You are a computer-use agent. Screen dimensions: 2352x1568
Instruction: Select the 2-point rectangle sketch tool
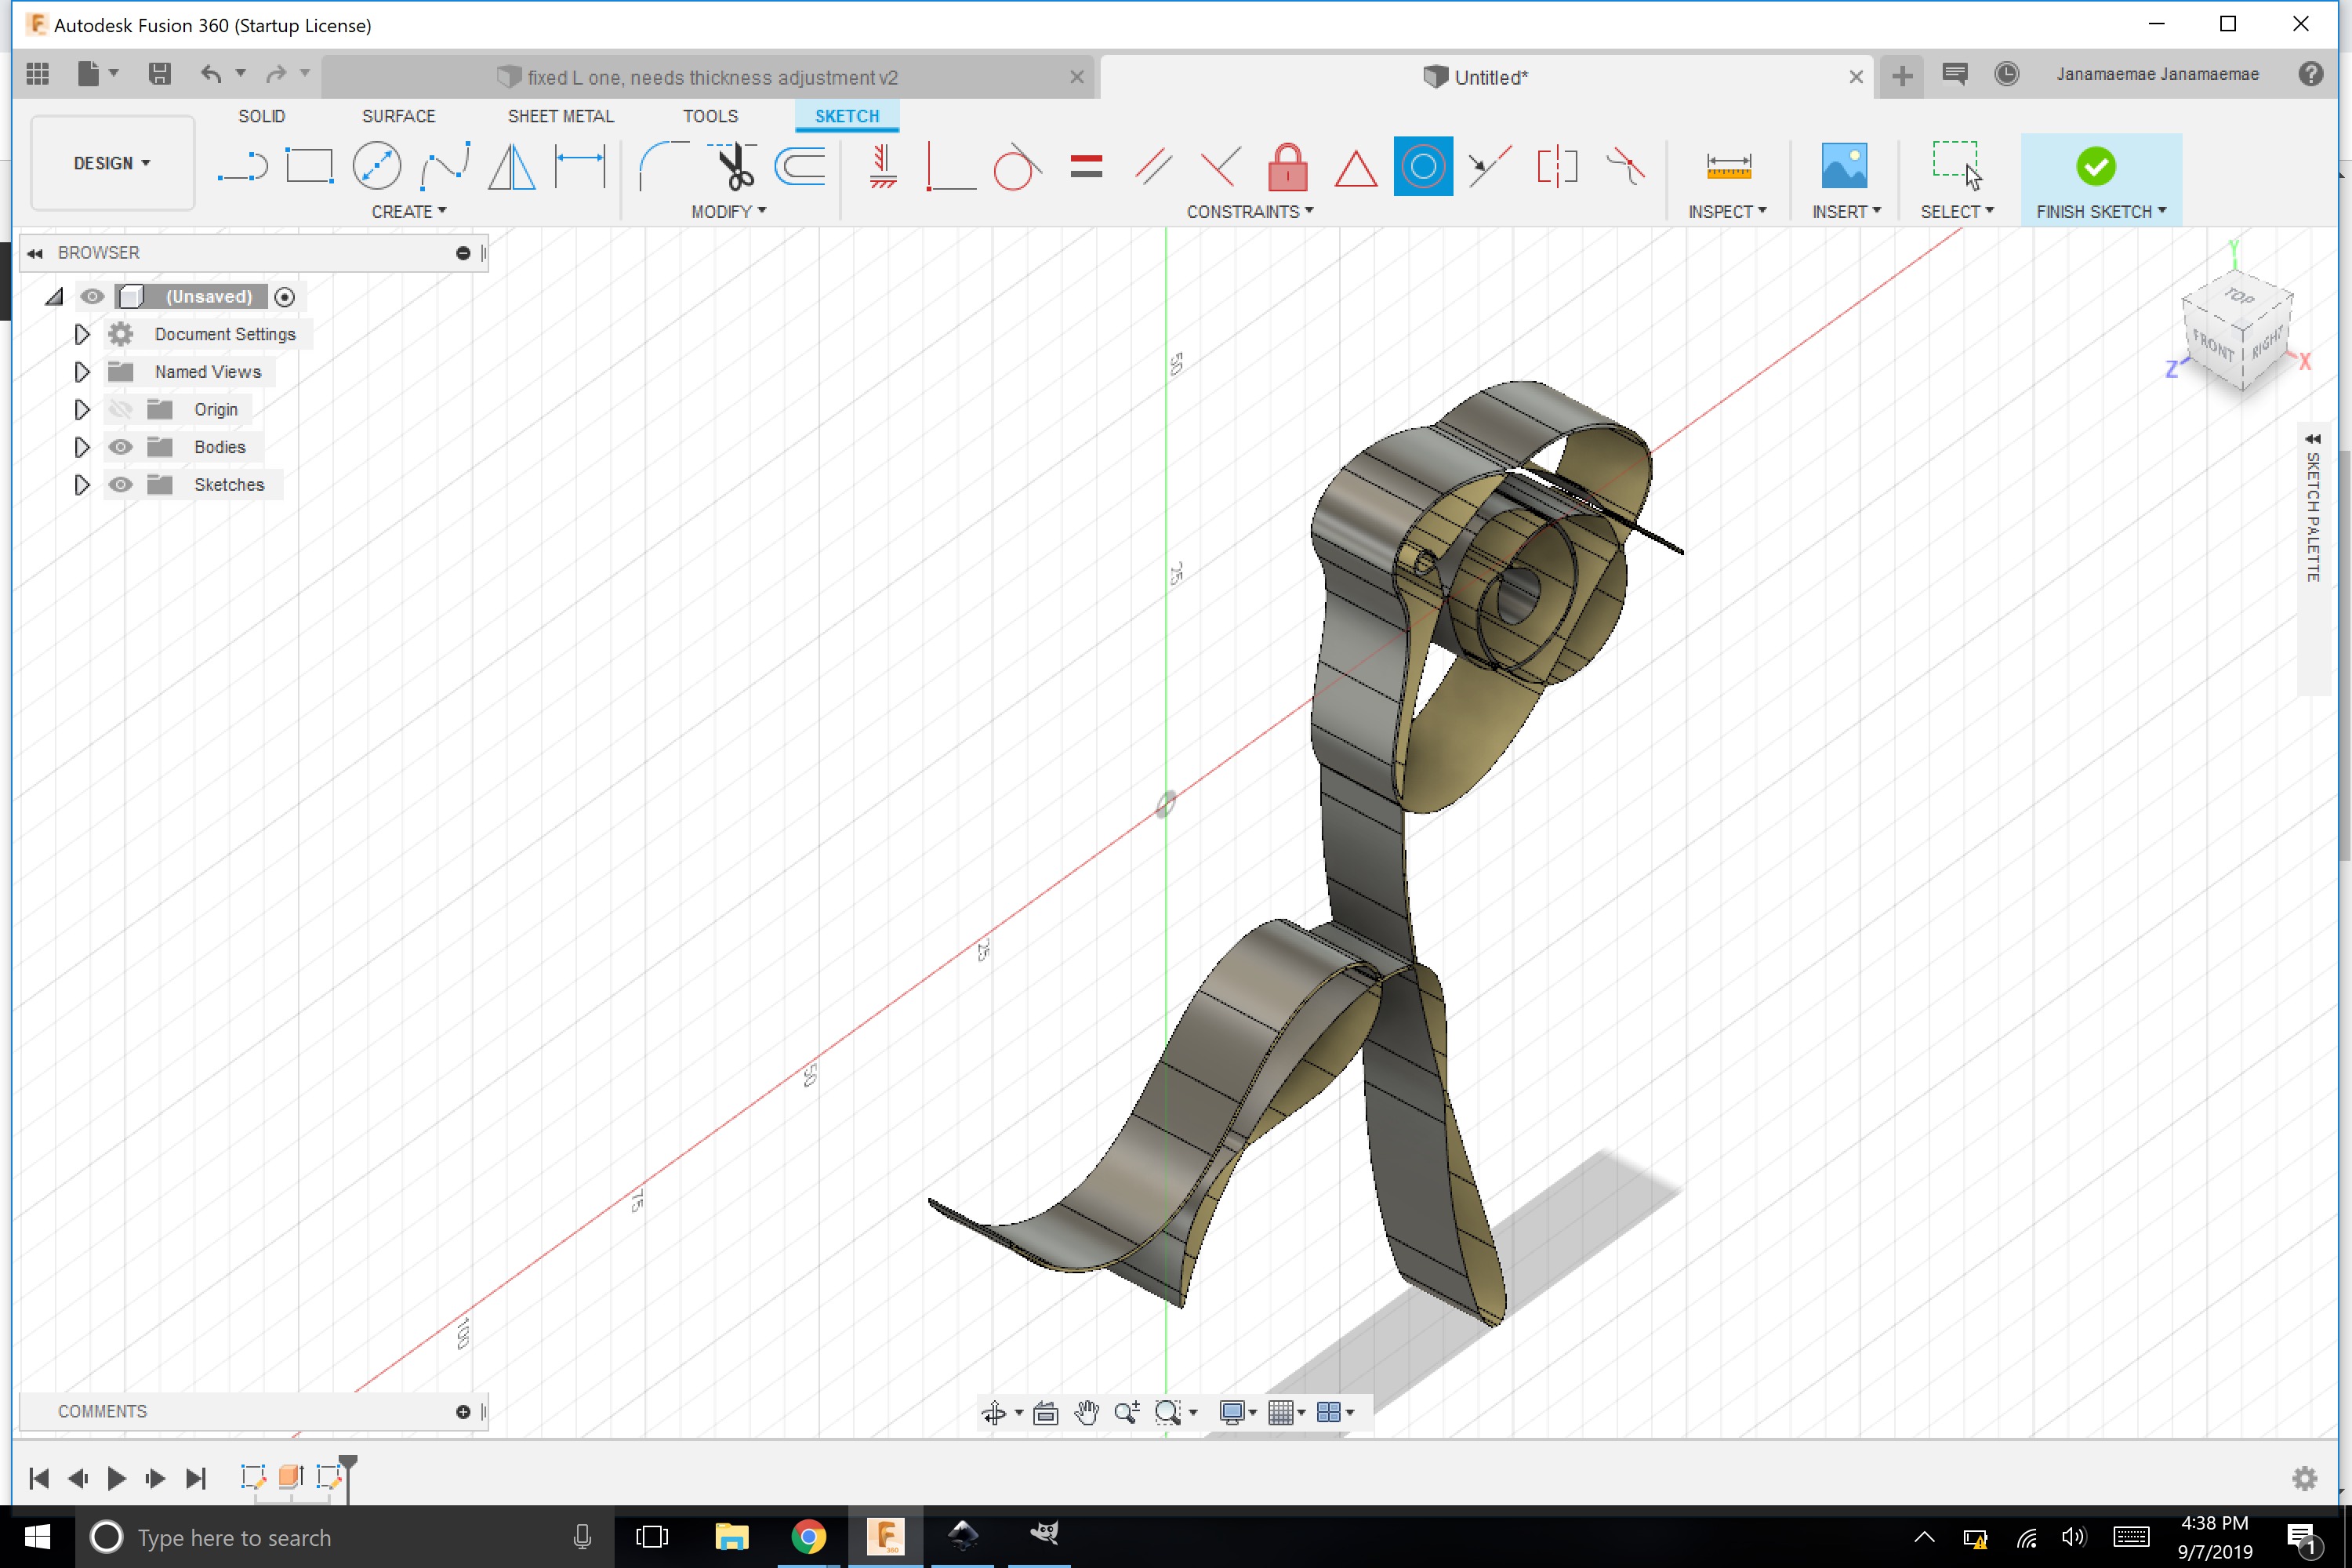point(309,166)
